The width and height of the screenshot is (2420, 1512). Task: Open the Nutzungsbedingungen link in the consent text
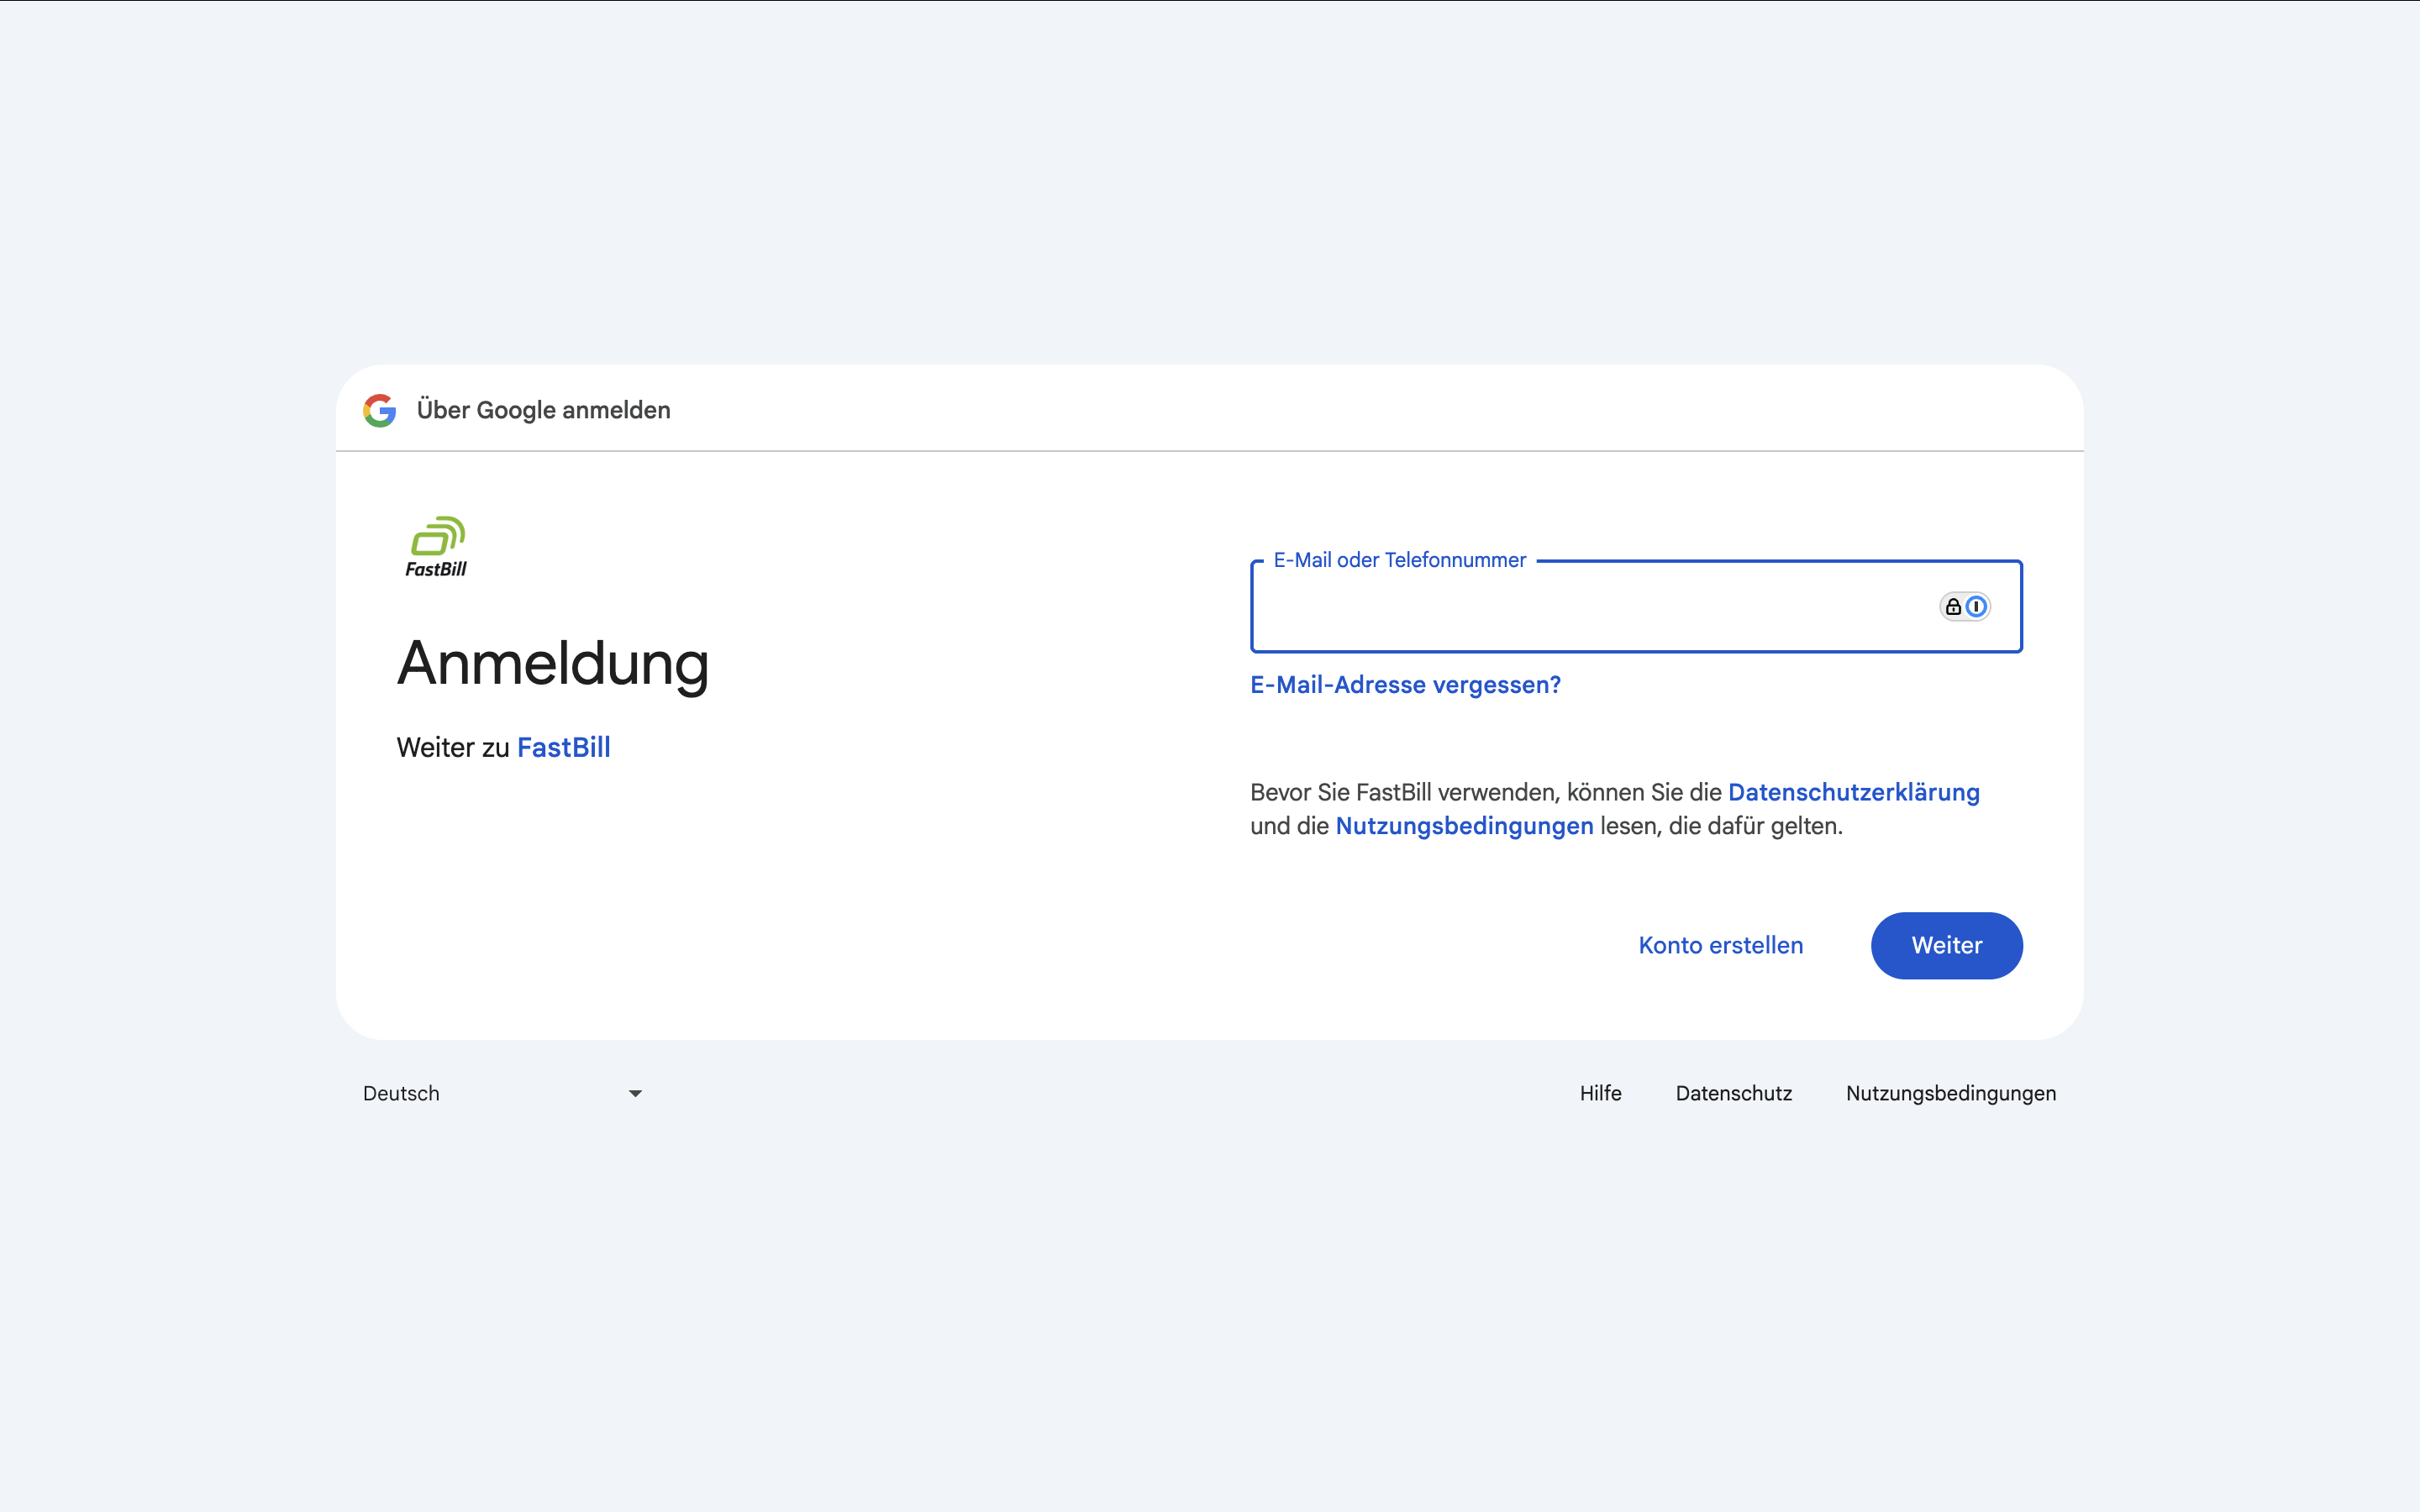point(1464,826)
